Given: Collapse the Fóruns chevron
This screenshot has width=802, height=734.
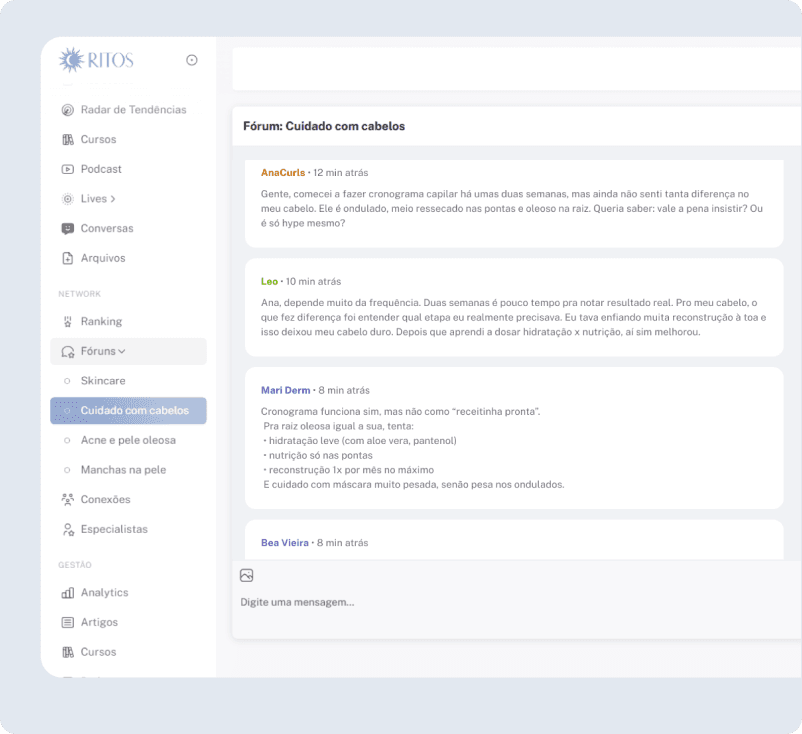Looking at the screenshot, I should (122, 351).
